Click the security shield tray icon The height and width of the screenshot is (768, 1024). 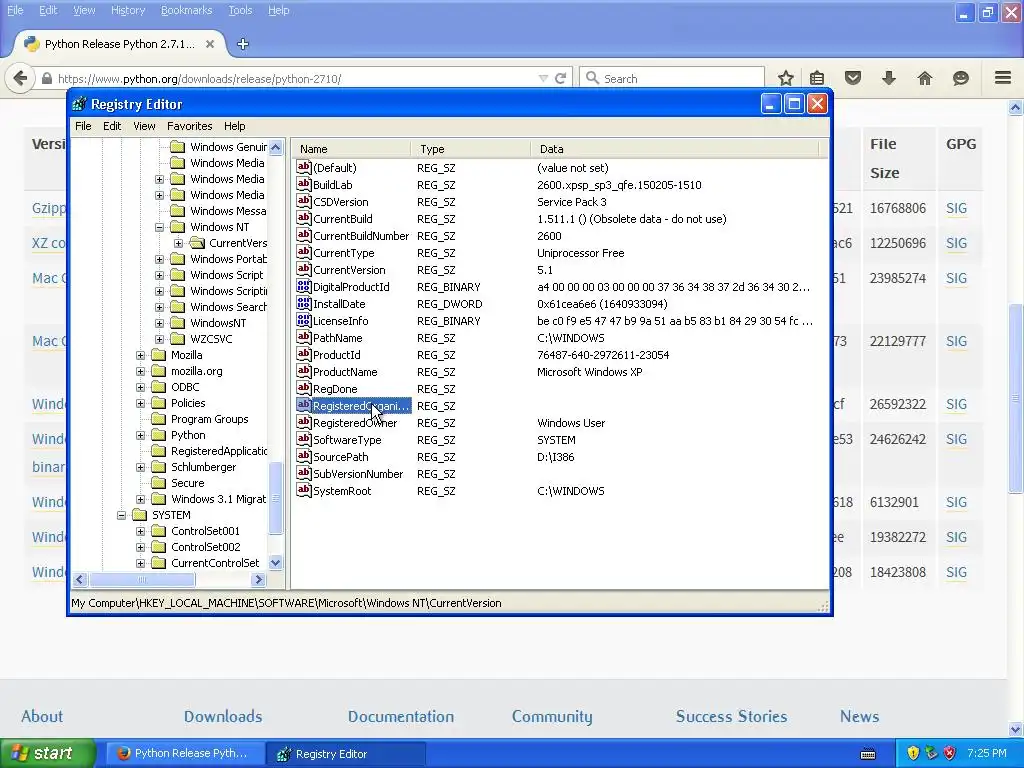point(913,753)
